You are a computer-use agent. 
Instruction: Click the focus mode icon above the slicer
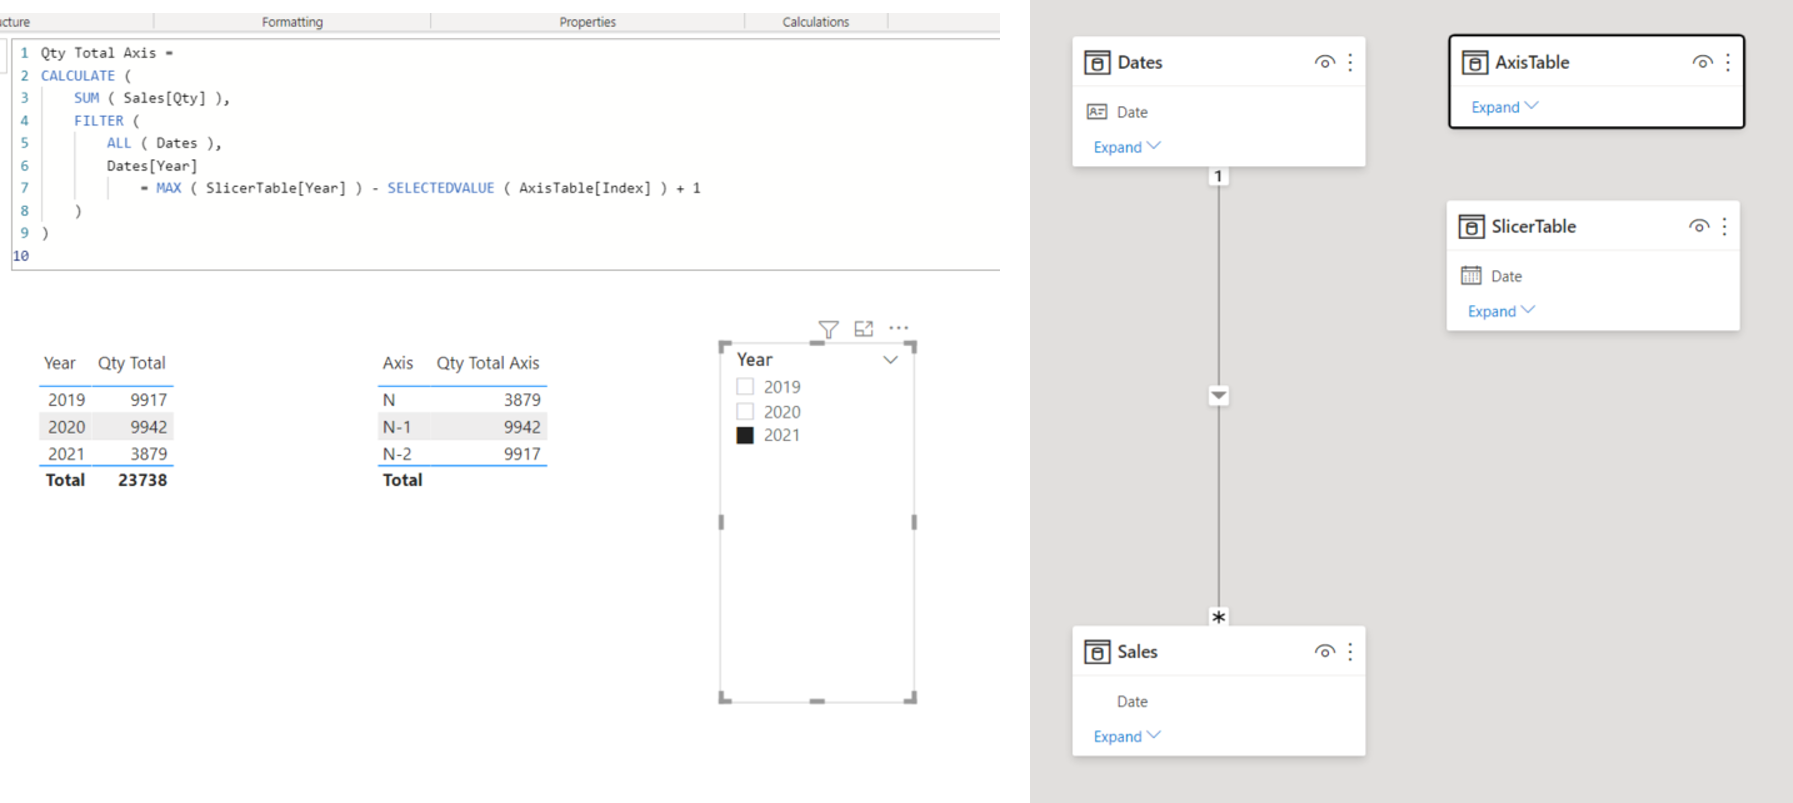pos(864,328)
